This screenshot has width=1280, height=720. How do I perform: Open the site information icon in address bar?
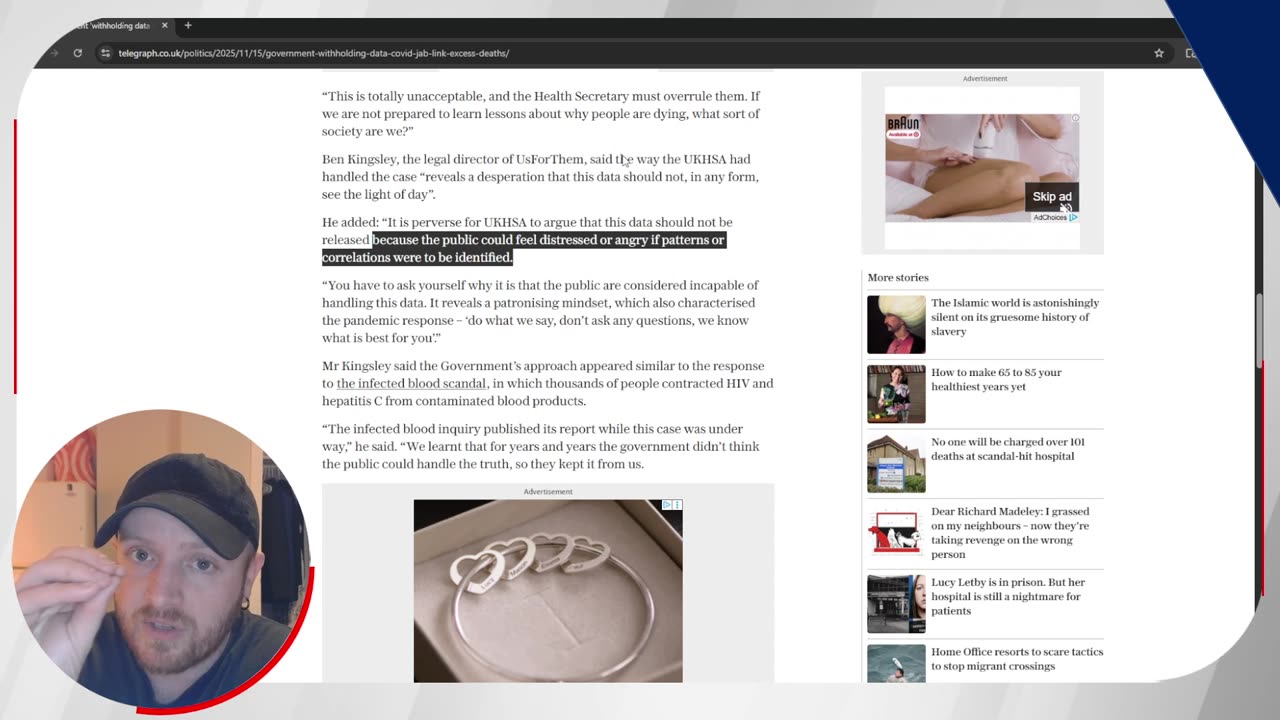pyautogui.click(x=105, y=53)
